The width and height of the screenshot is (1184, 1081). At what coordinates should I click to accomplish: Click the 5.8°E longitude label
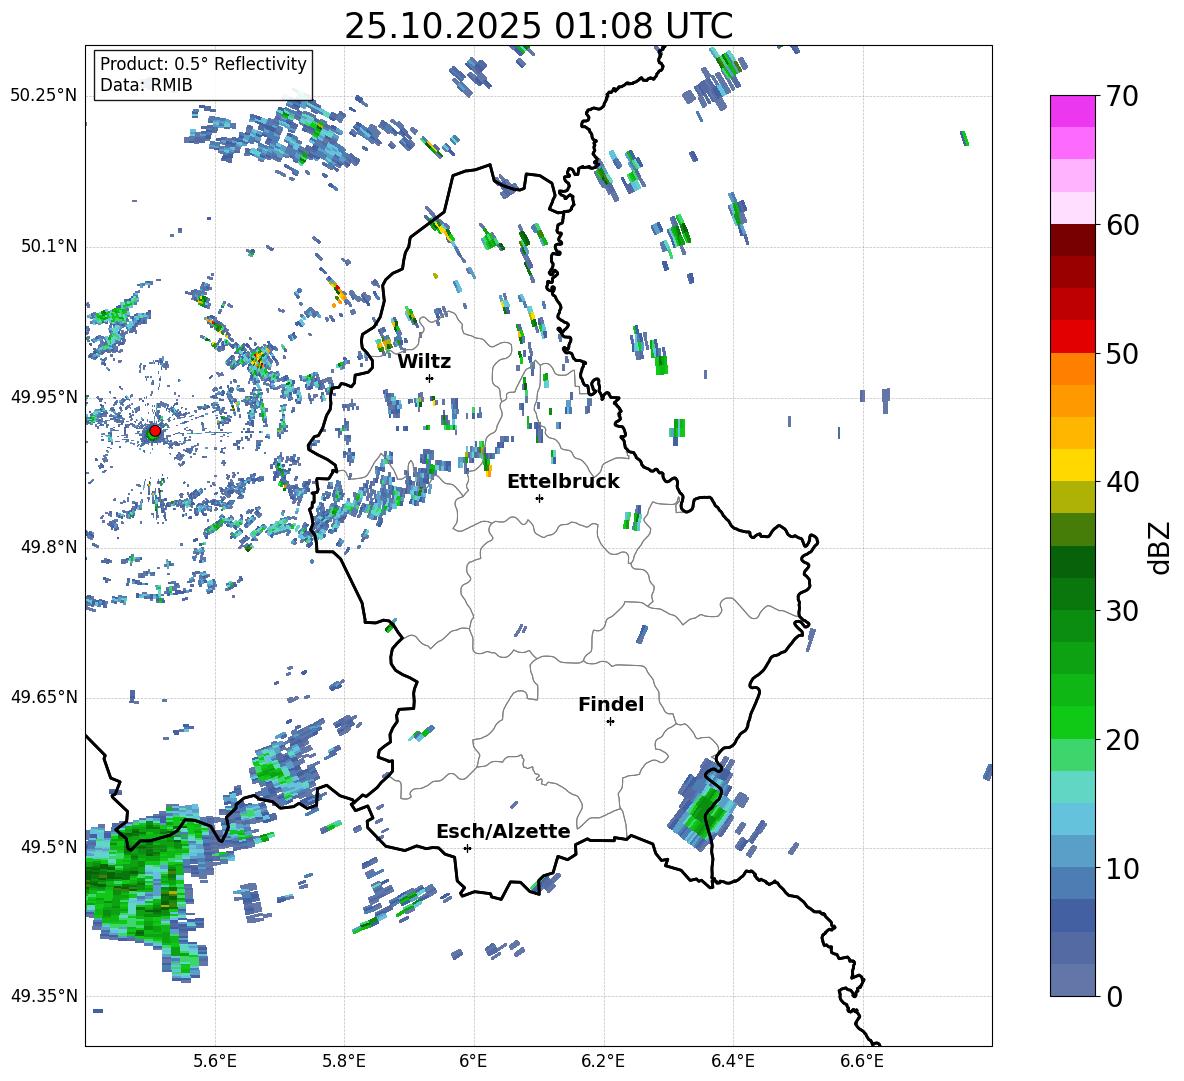point(344,1061)
